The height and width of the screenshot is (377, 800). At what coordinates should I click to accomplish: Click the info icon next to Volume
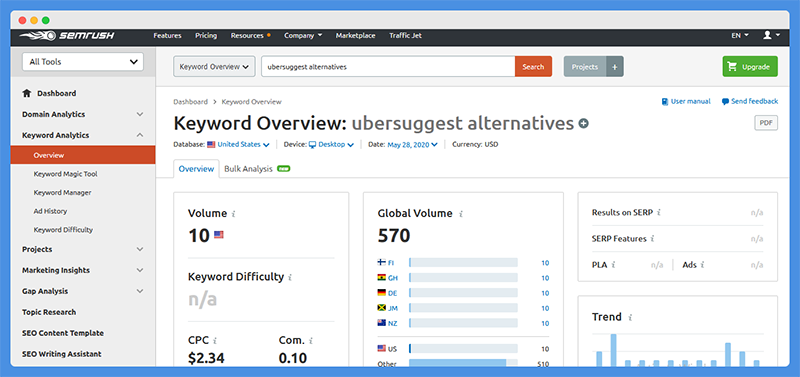tap(234, 214)
